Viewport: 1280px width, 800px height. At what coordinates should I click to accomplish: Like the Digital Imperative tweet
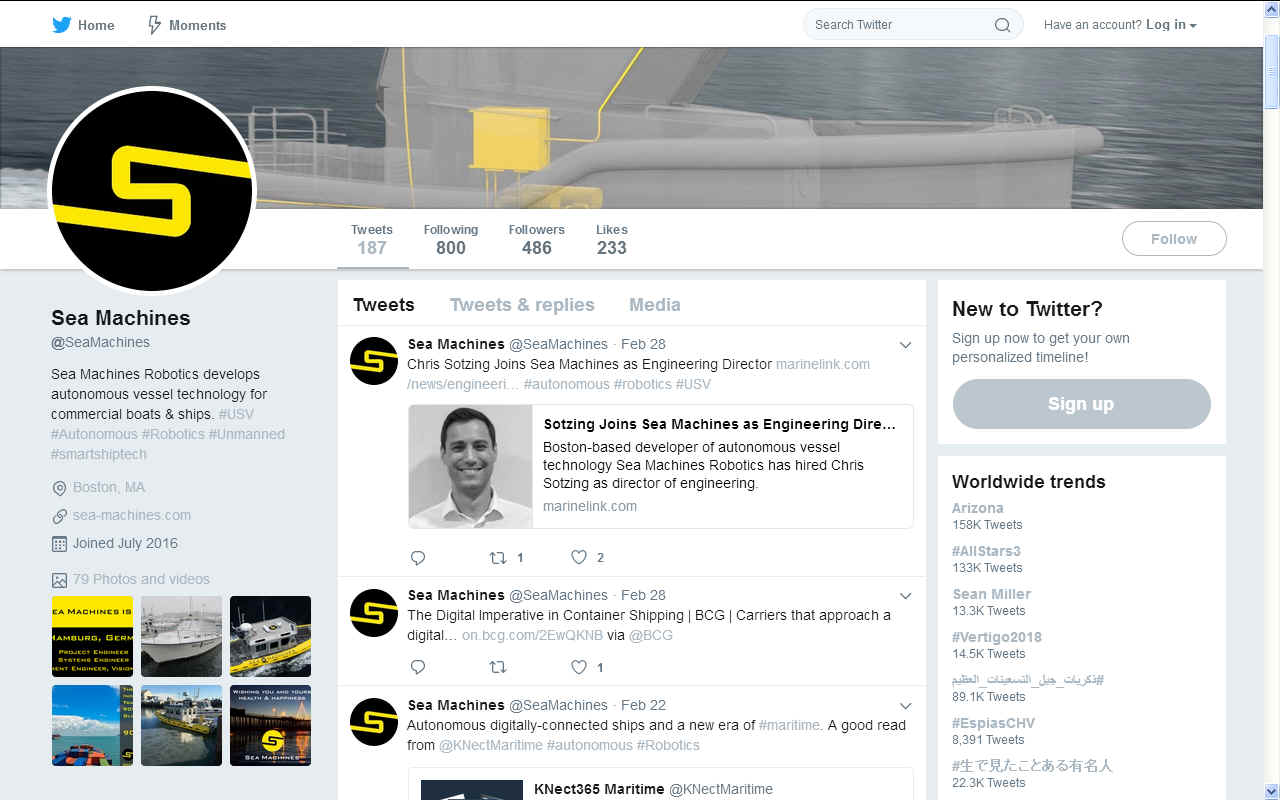pyautogui.click(x=579, y=667)
